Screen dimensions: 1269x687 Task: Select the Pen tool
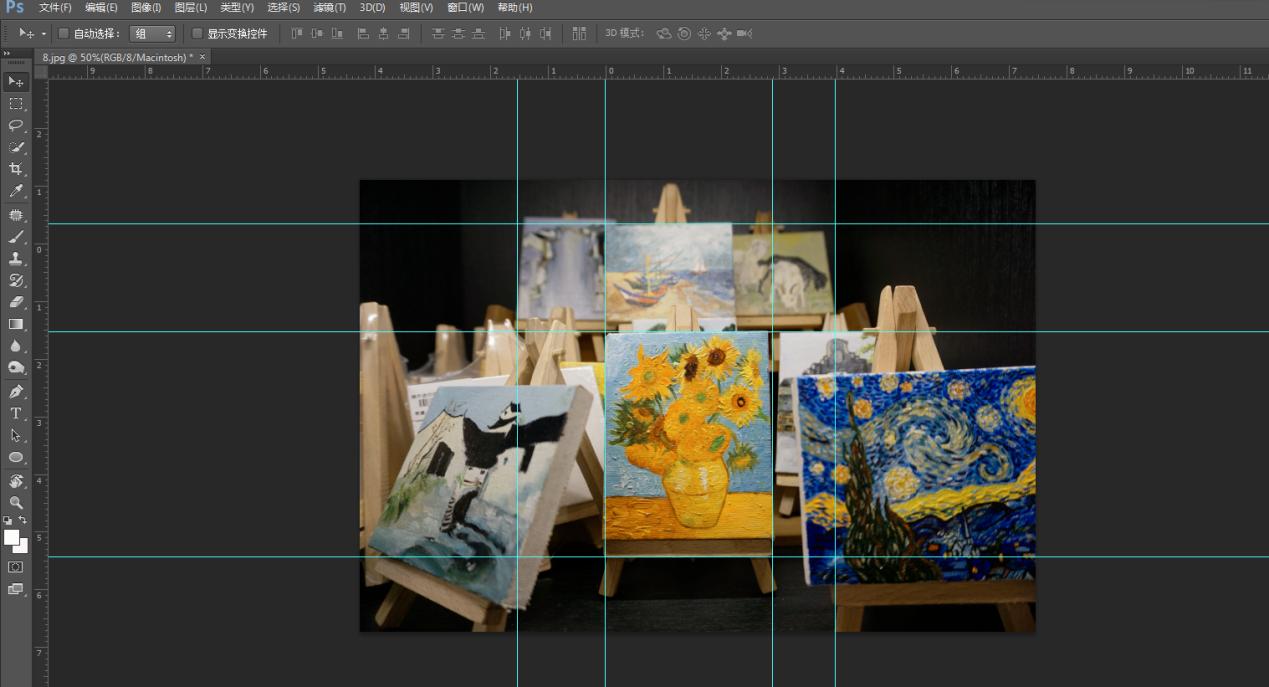point(16,391)
